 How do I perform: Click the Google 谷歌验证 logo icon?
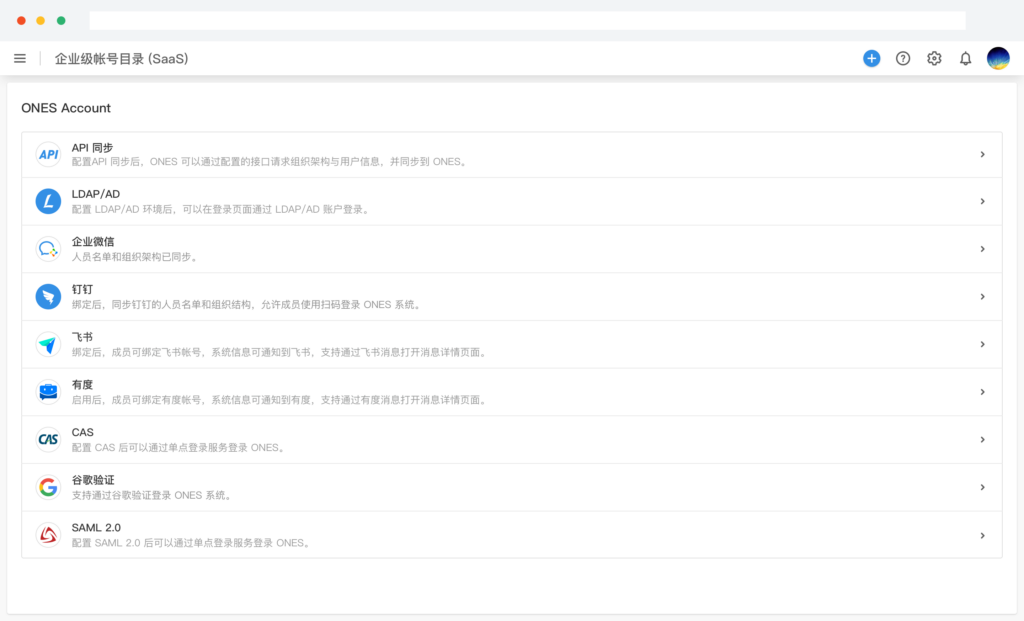pos(48,487)
